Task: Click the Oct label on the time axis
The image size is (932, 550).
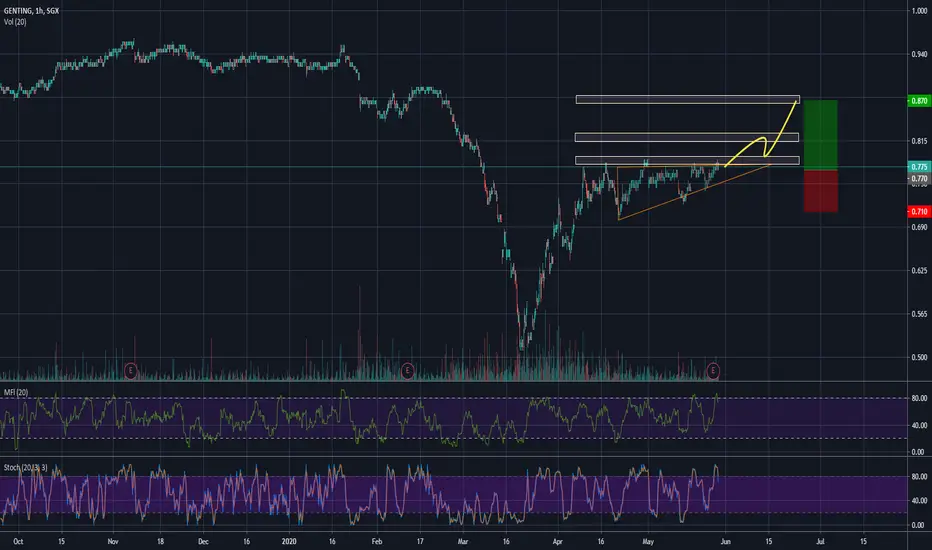Action: pyautogui.click(x=18, y=542)
